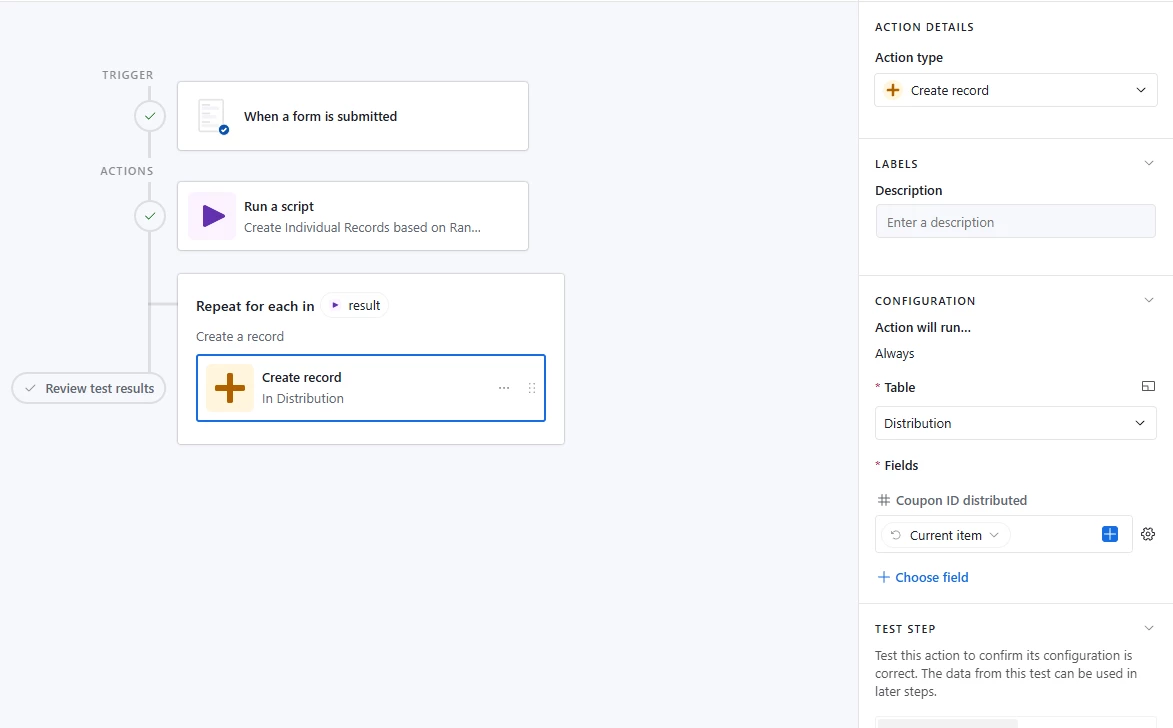1173x728 pixels.
Task: Click the description input field
Action: point(1016,222)
